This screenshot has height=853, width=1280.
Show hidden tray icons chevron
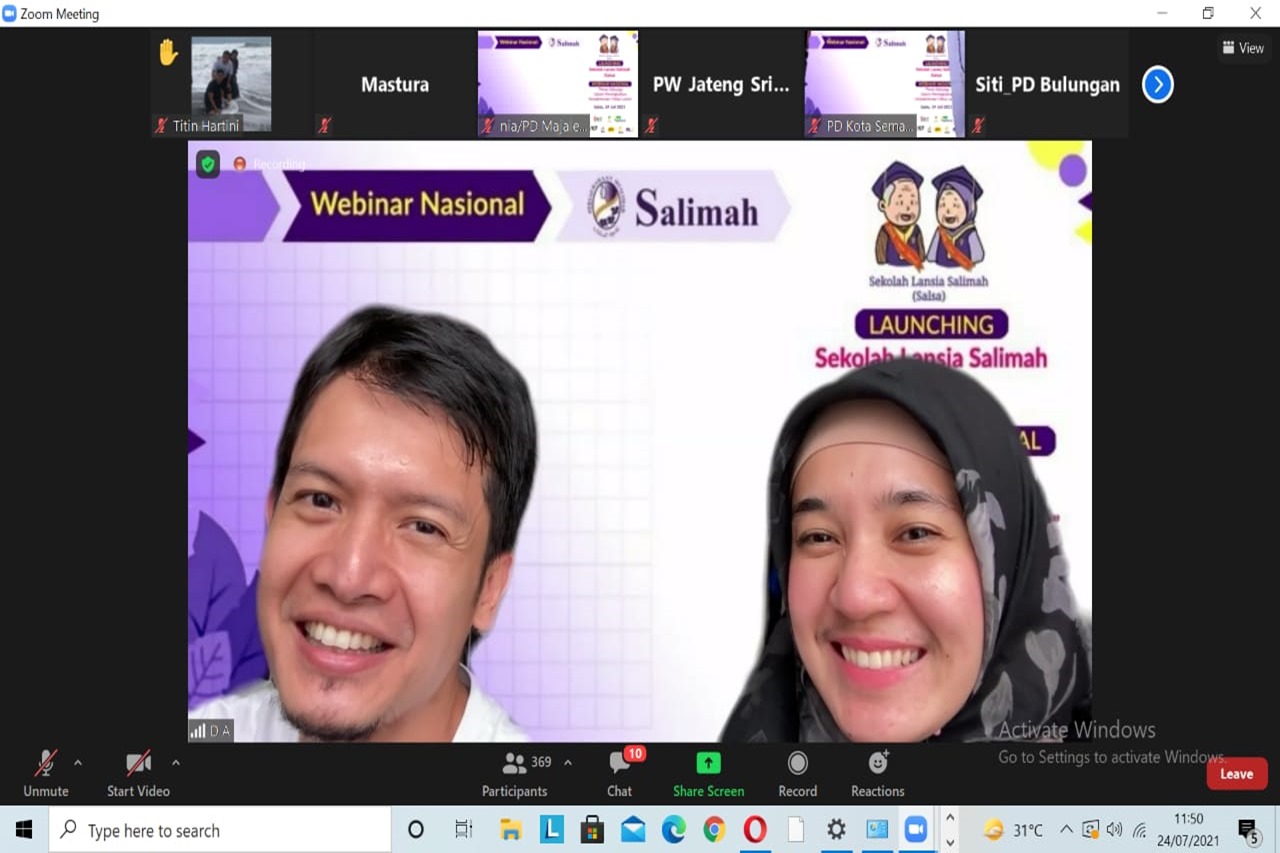coord(1066,830)
